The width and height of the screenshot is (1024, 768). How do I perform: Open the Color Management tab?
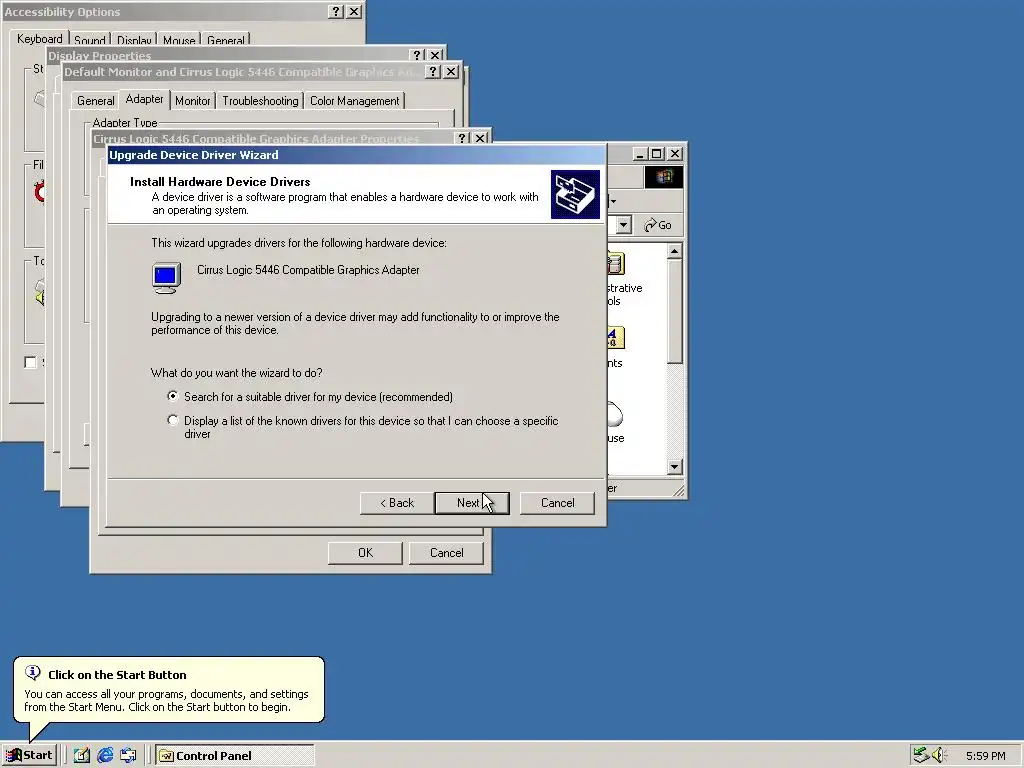(x=355, y=101)
